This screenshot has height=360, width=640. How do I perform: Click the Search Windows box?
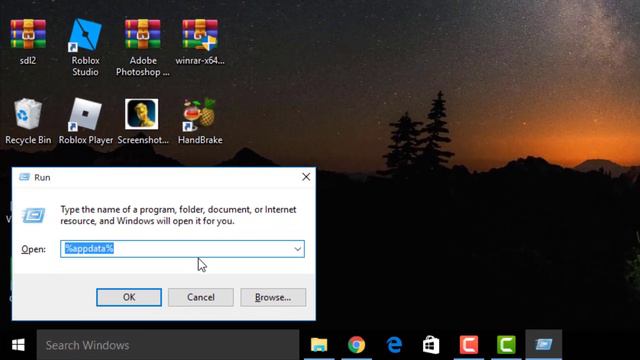[168, 345]
